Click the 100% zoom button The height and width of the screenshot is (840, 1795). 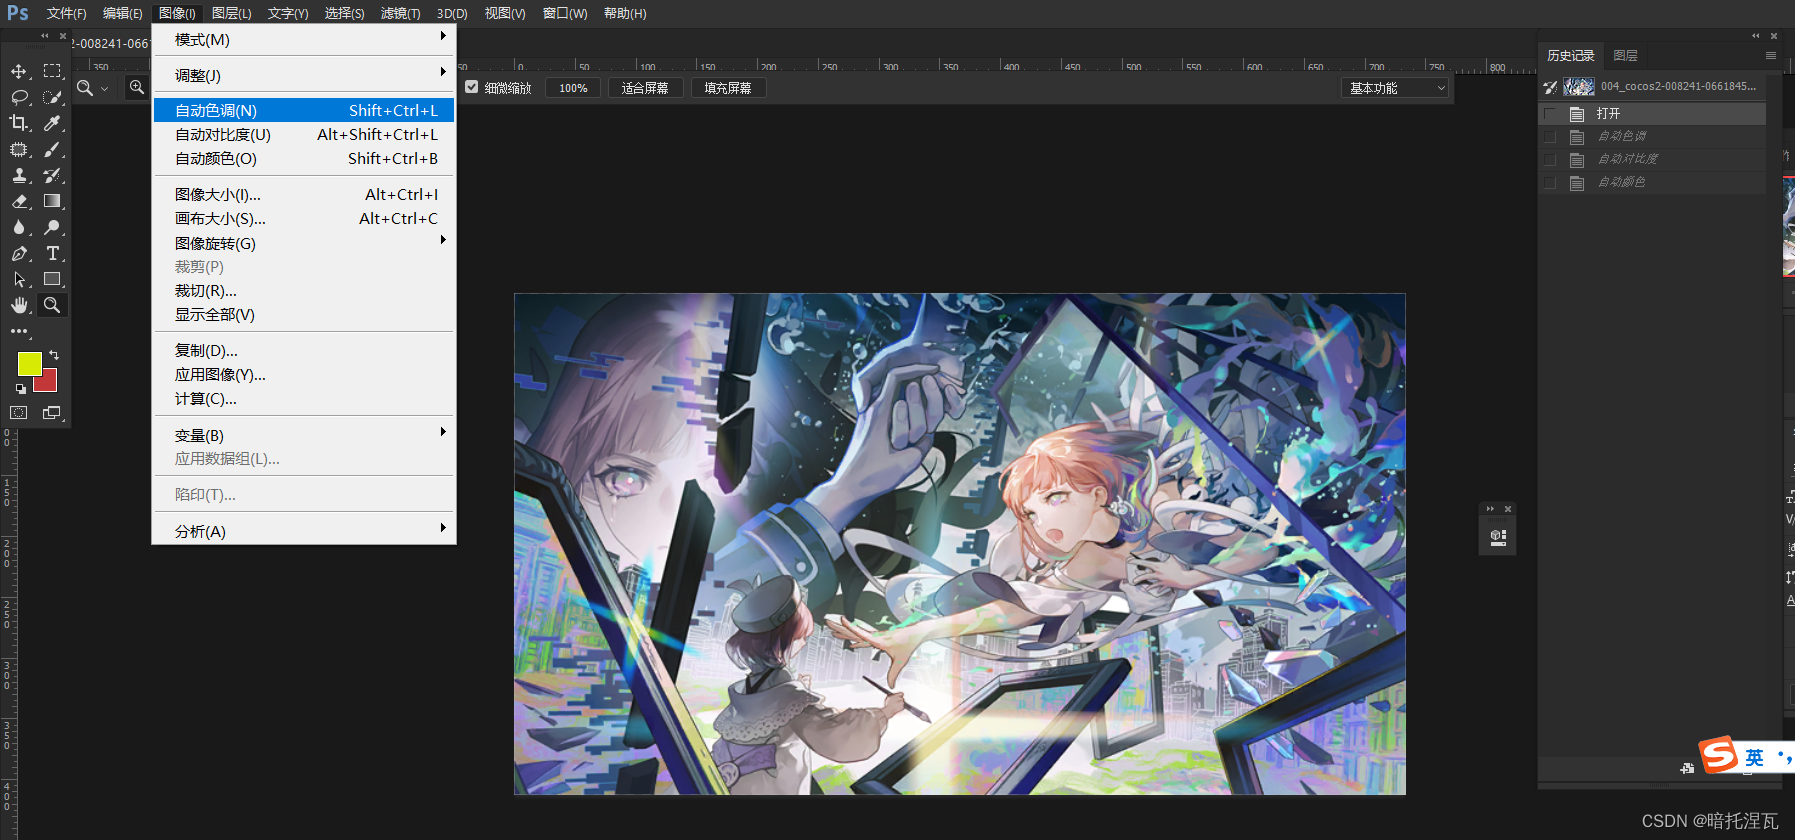[x=573, y=88]
